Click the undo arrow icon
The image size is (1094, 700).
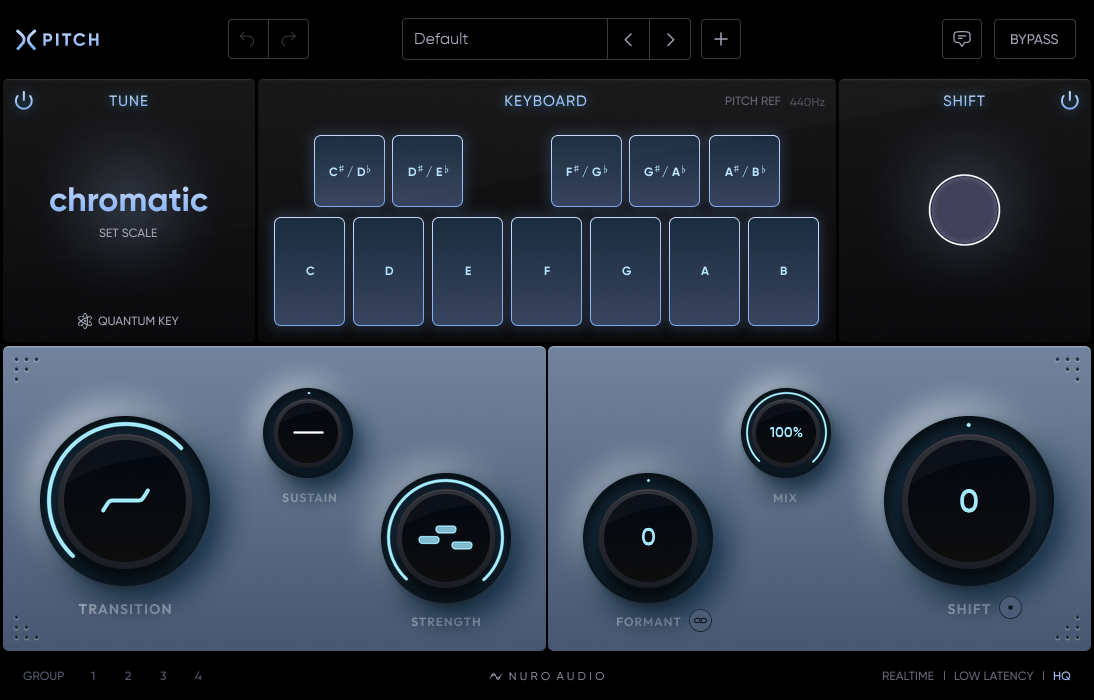pos(248,39)
